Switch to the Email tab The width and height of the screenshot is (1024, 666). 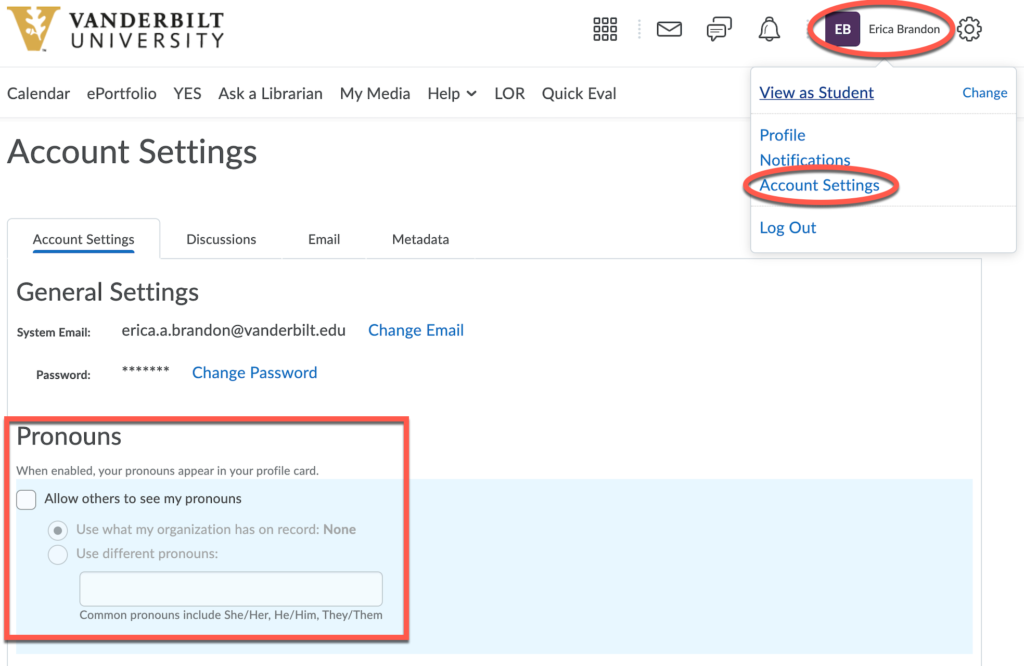pyautogui.click(x=324, y=240)
